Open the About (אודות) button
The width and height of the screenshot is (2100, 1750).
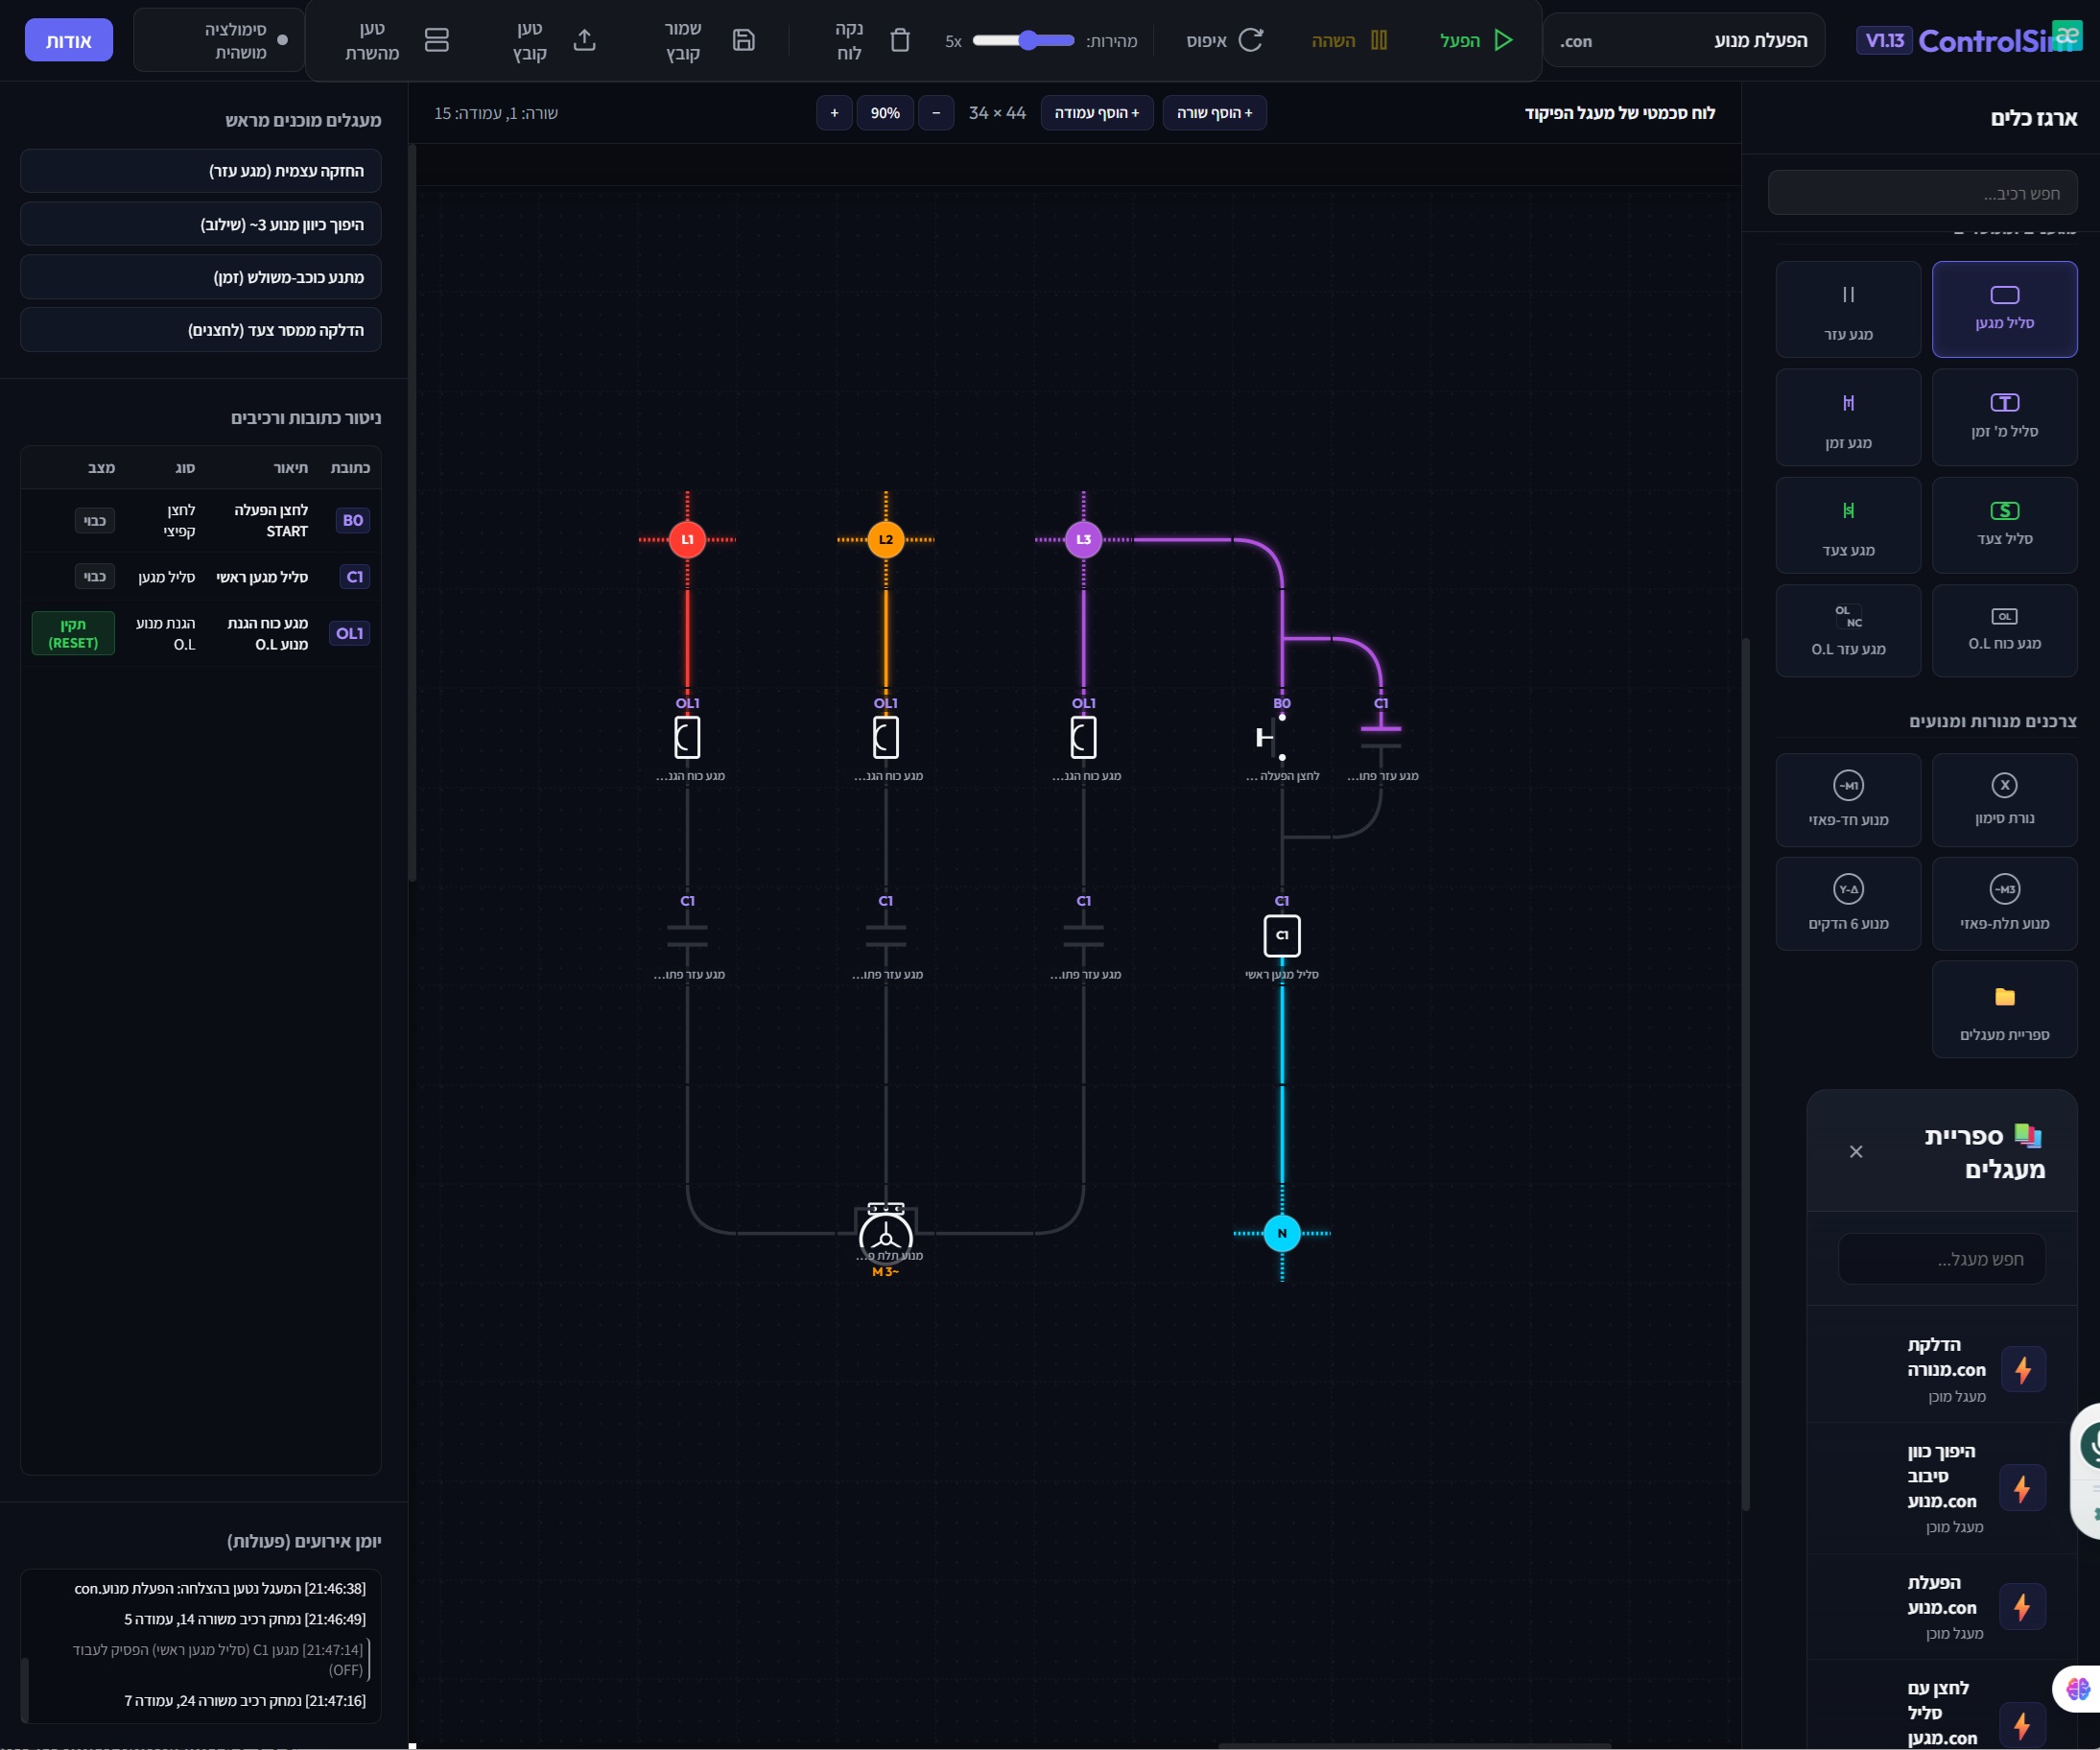point(68,40)
